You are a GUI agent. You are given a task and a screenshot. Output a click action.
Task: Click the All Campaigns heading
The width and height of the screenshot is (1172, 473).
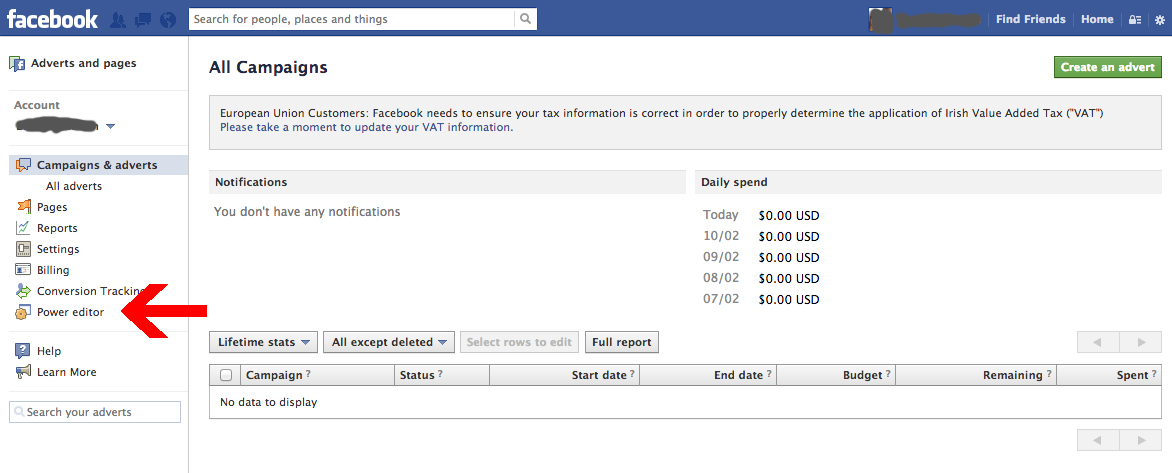268,67
